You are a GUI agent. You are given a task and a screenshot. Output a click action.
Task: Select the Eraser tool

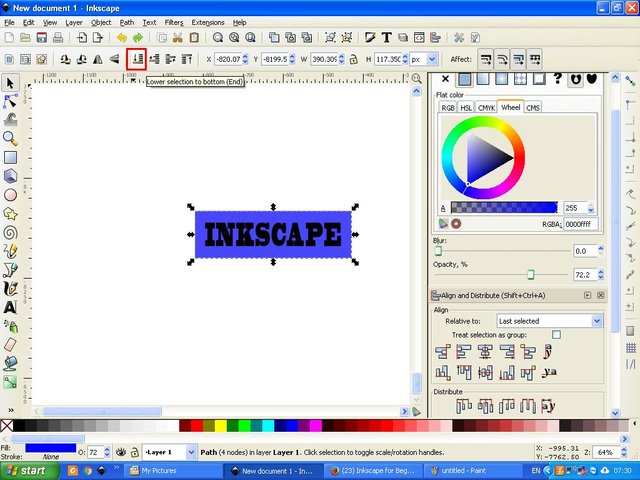point(10,345)
